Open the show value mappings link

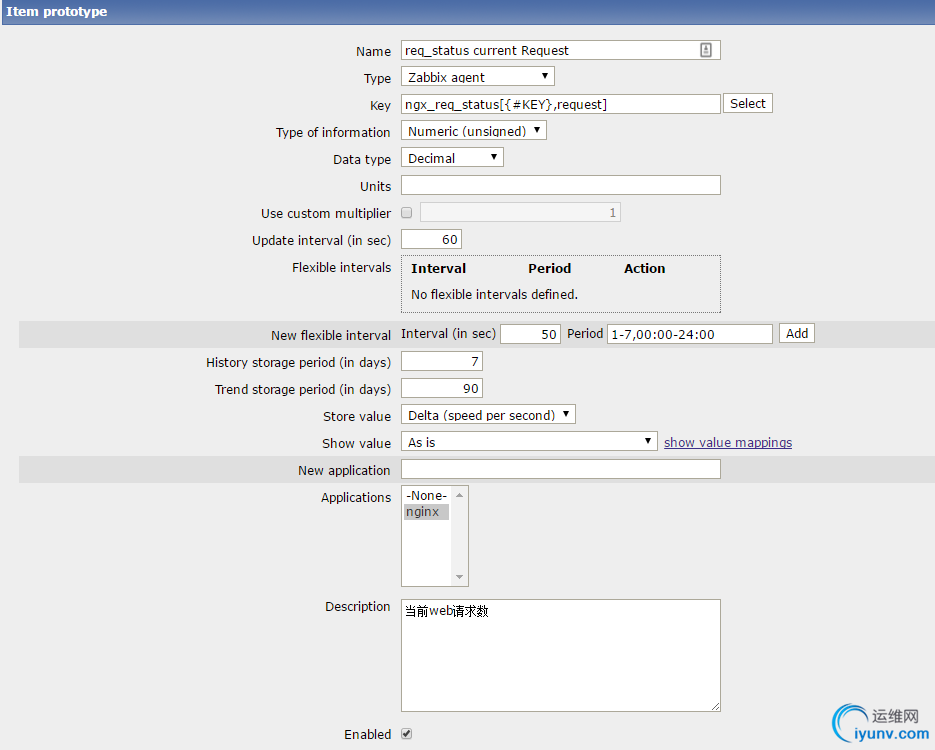coord(727,442)
